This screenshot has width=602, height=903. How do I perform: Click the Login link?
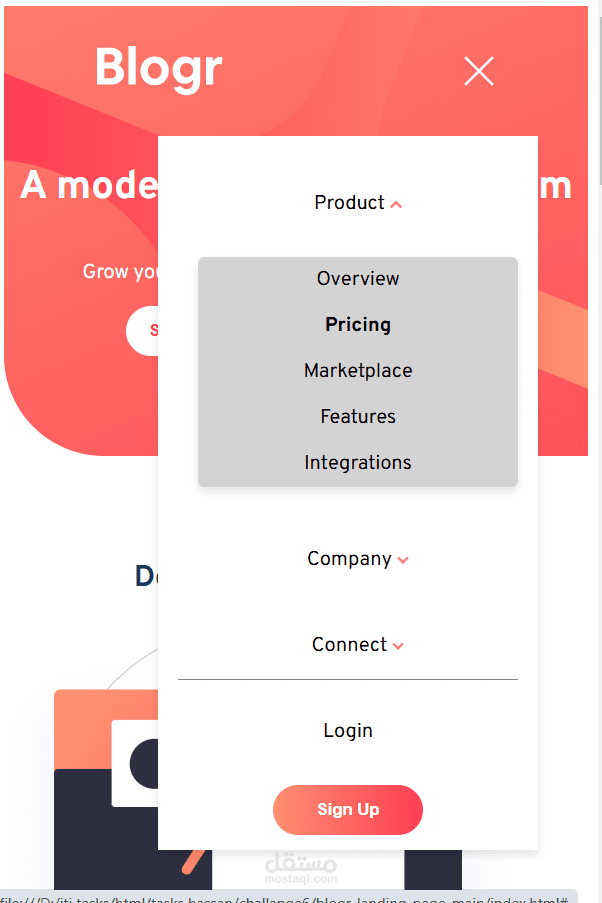(348, 731)
